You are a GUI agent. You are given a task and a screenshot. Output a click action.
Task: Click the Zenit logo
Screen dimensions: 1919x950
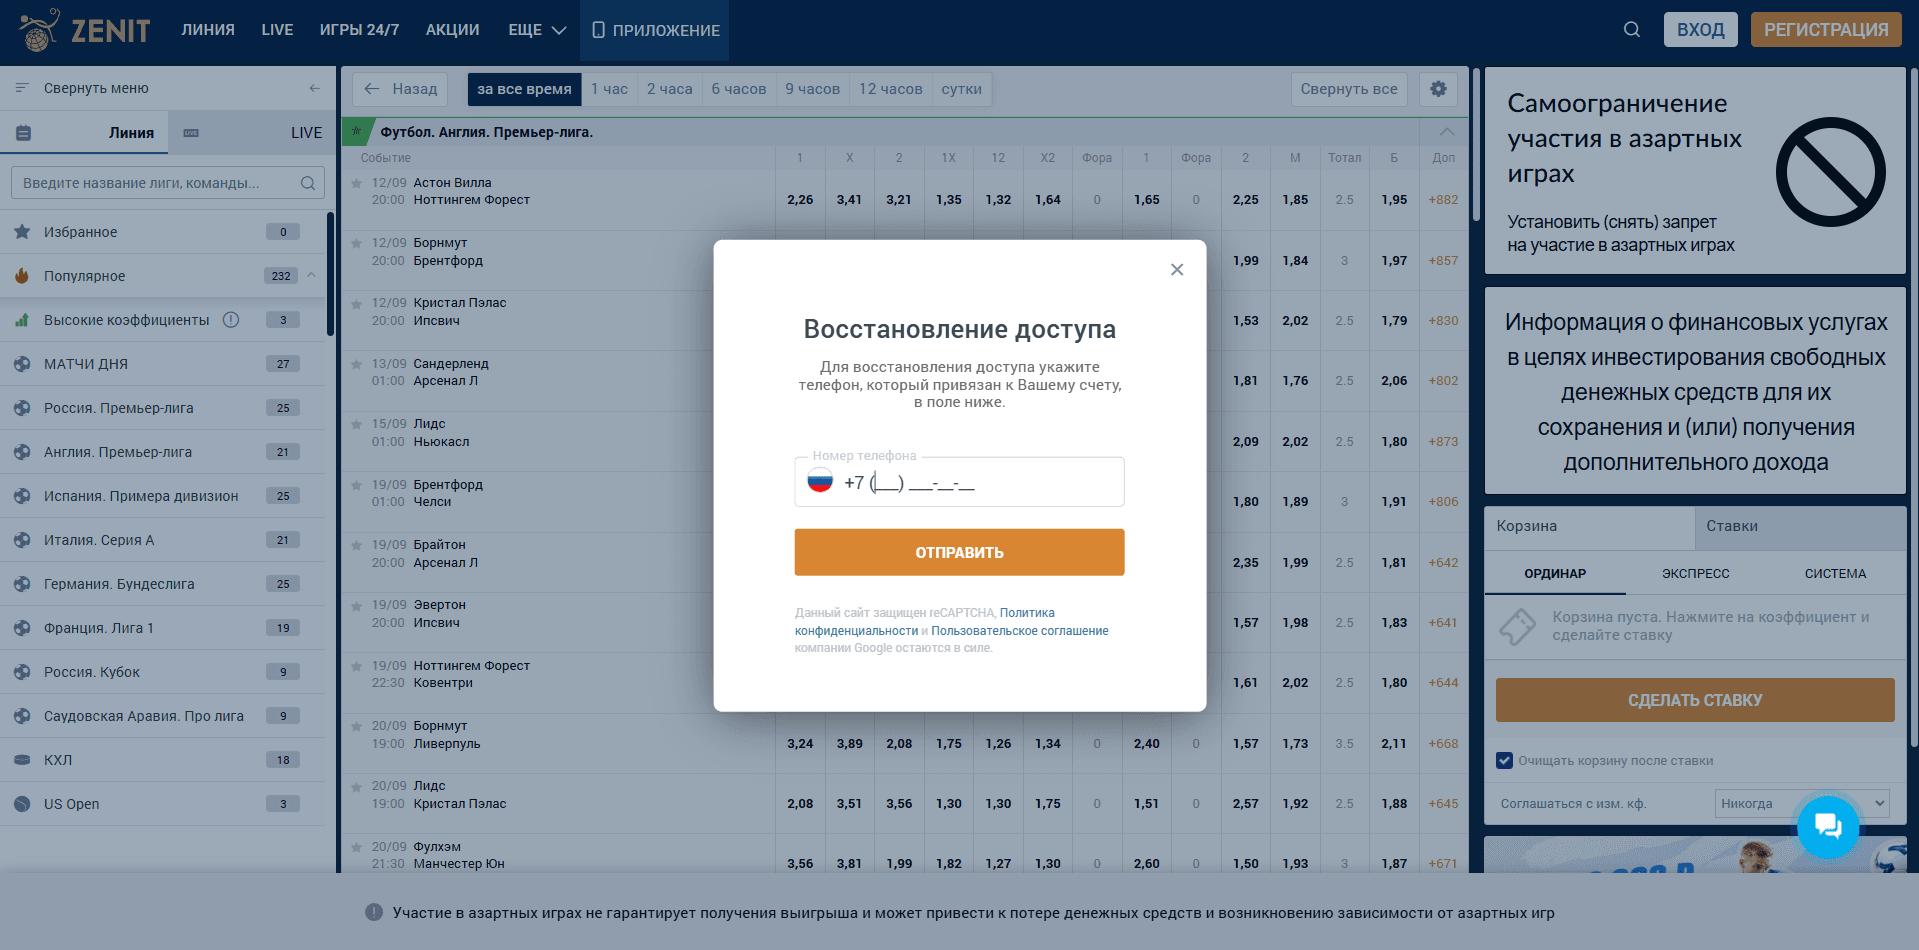85,30
